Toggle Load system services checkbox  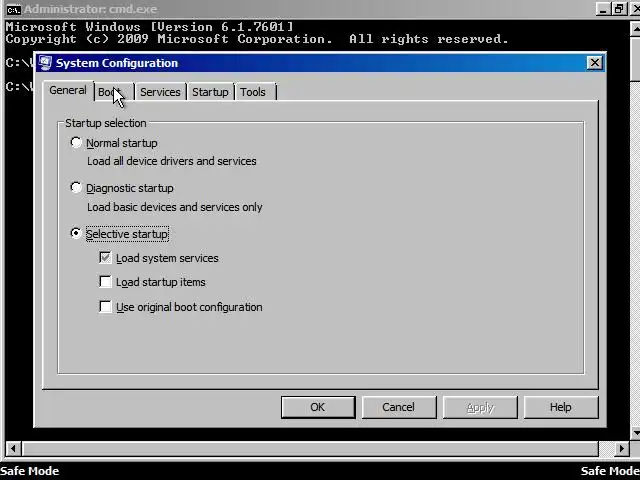click(105, 258)
